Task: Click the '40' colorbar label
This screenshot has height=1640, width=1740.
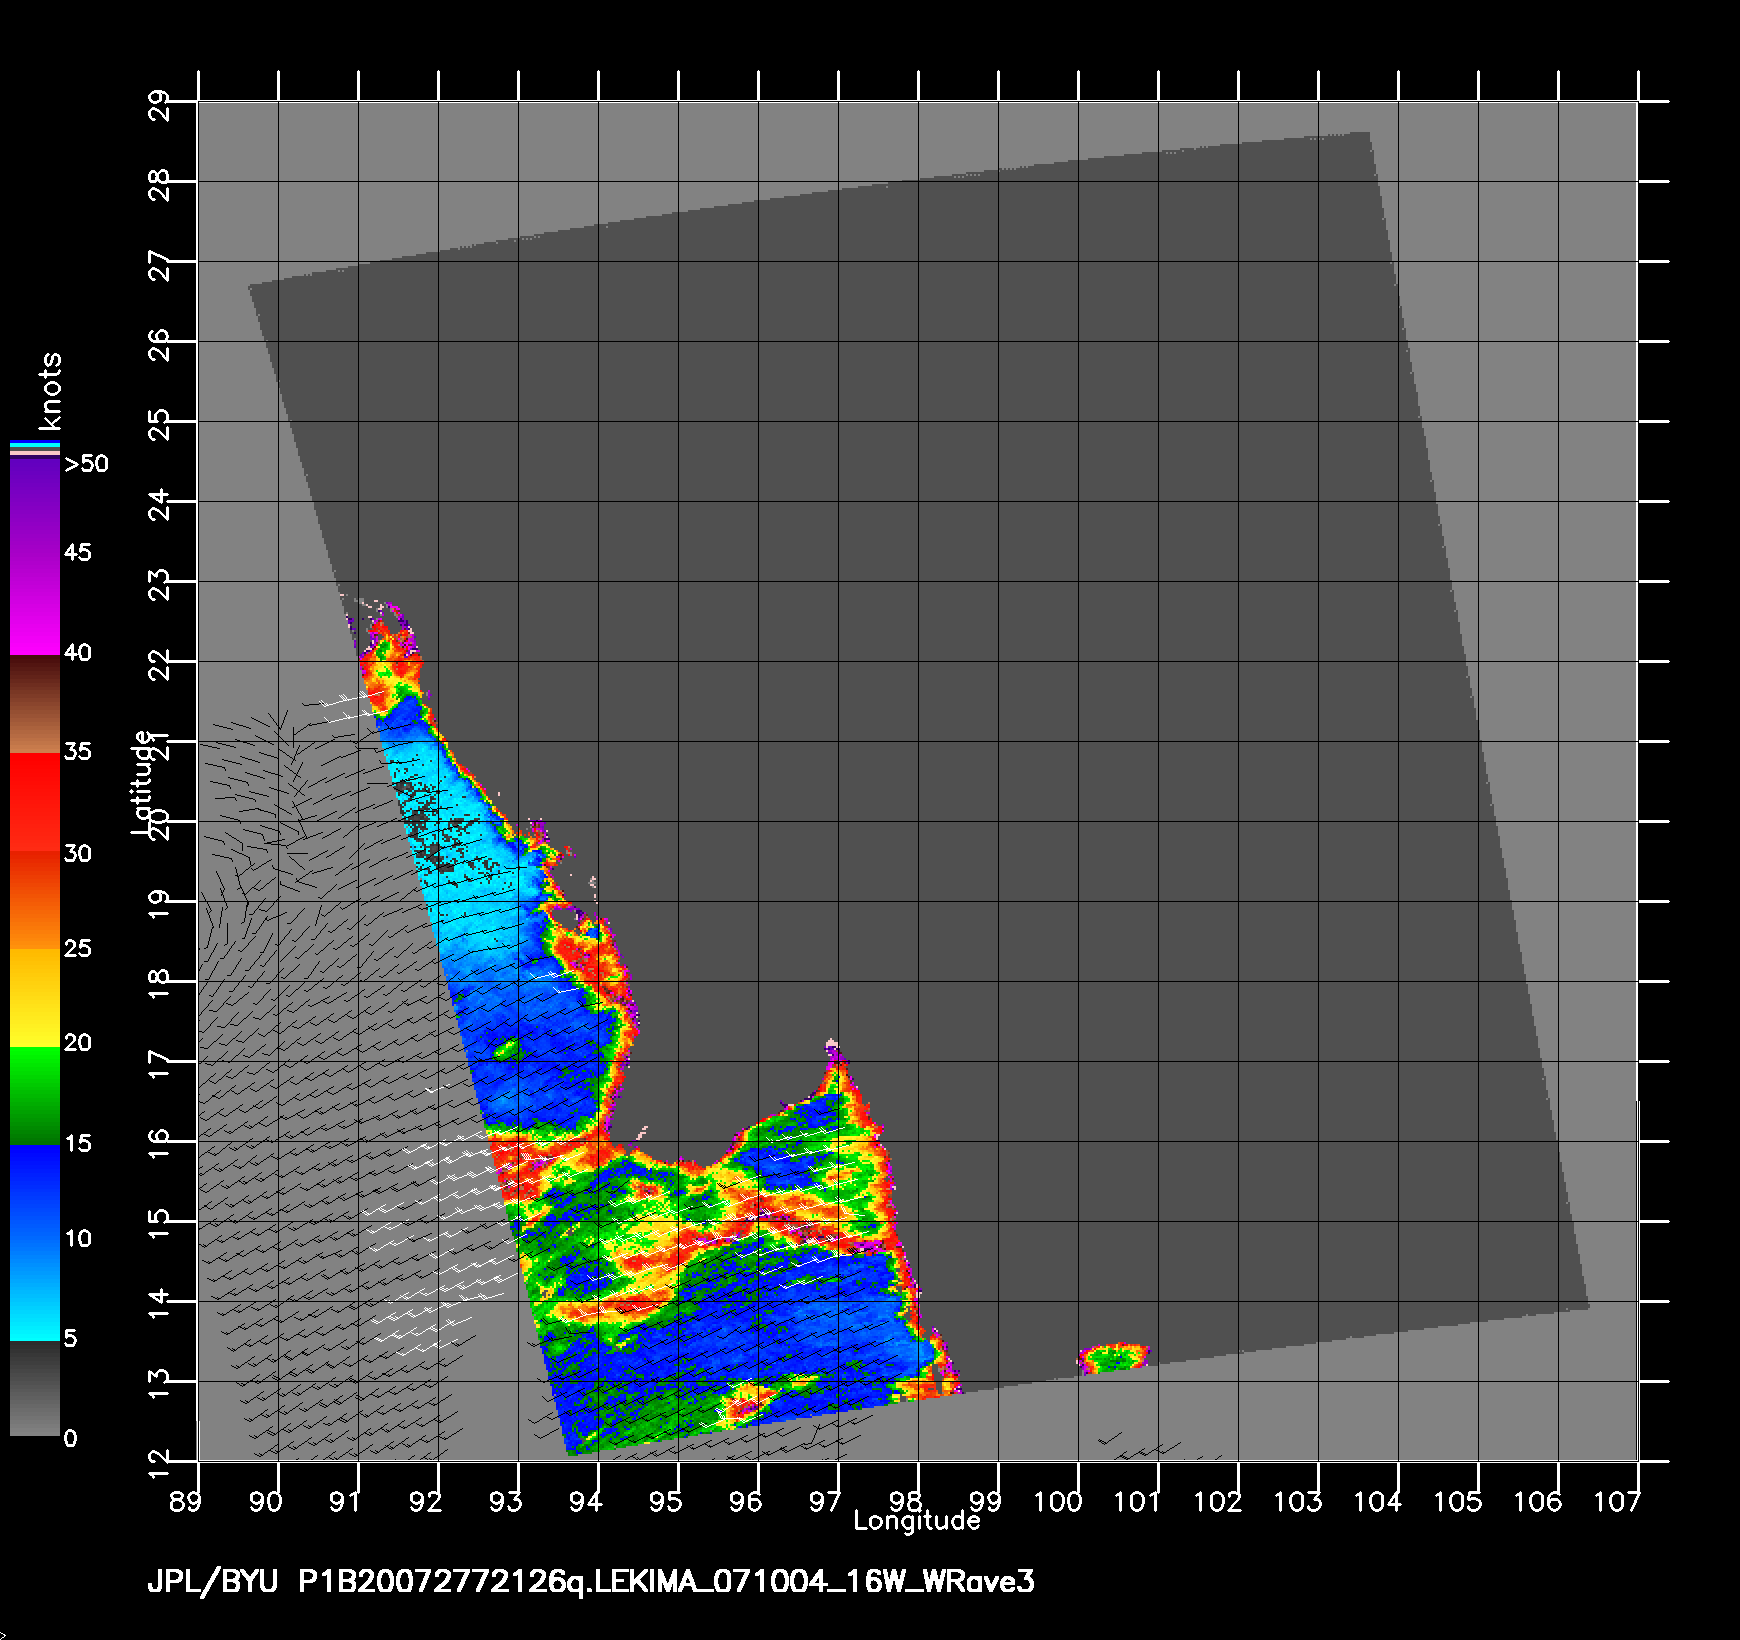Action: (78, 653)
